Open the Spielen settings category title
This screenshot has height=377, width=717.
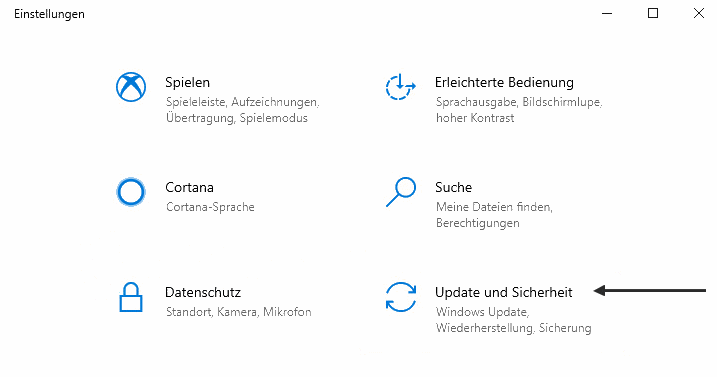[x=187, y=83]
